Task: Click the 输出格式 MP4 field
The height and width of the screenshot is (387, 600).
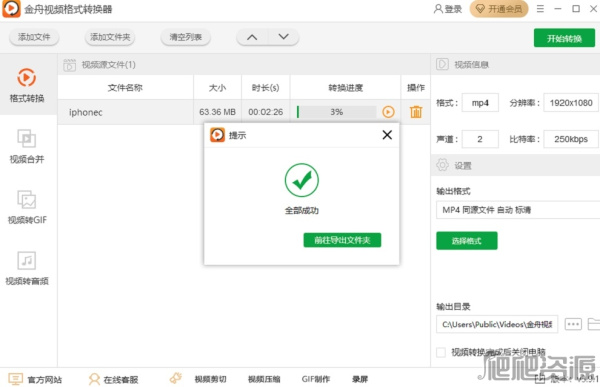Action: pyautogui.click(x=518, y=210)
